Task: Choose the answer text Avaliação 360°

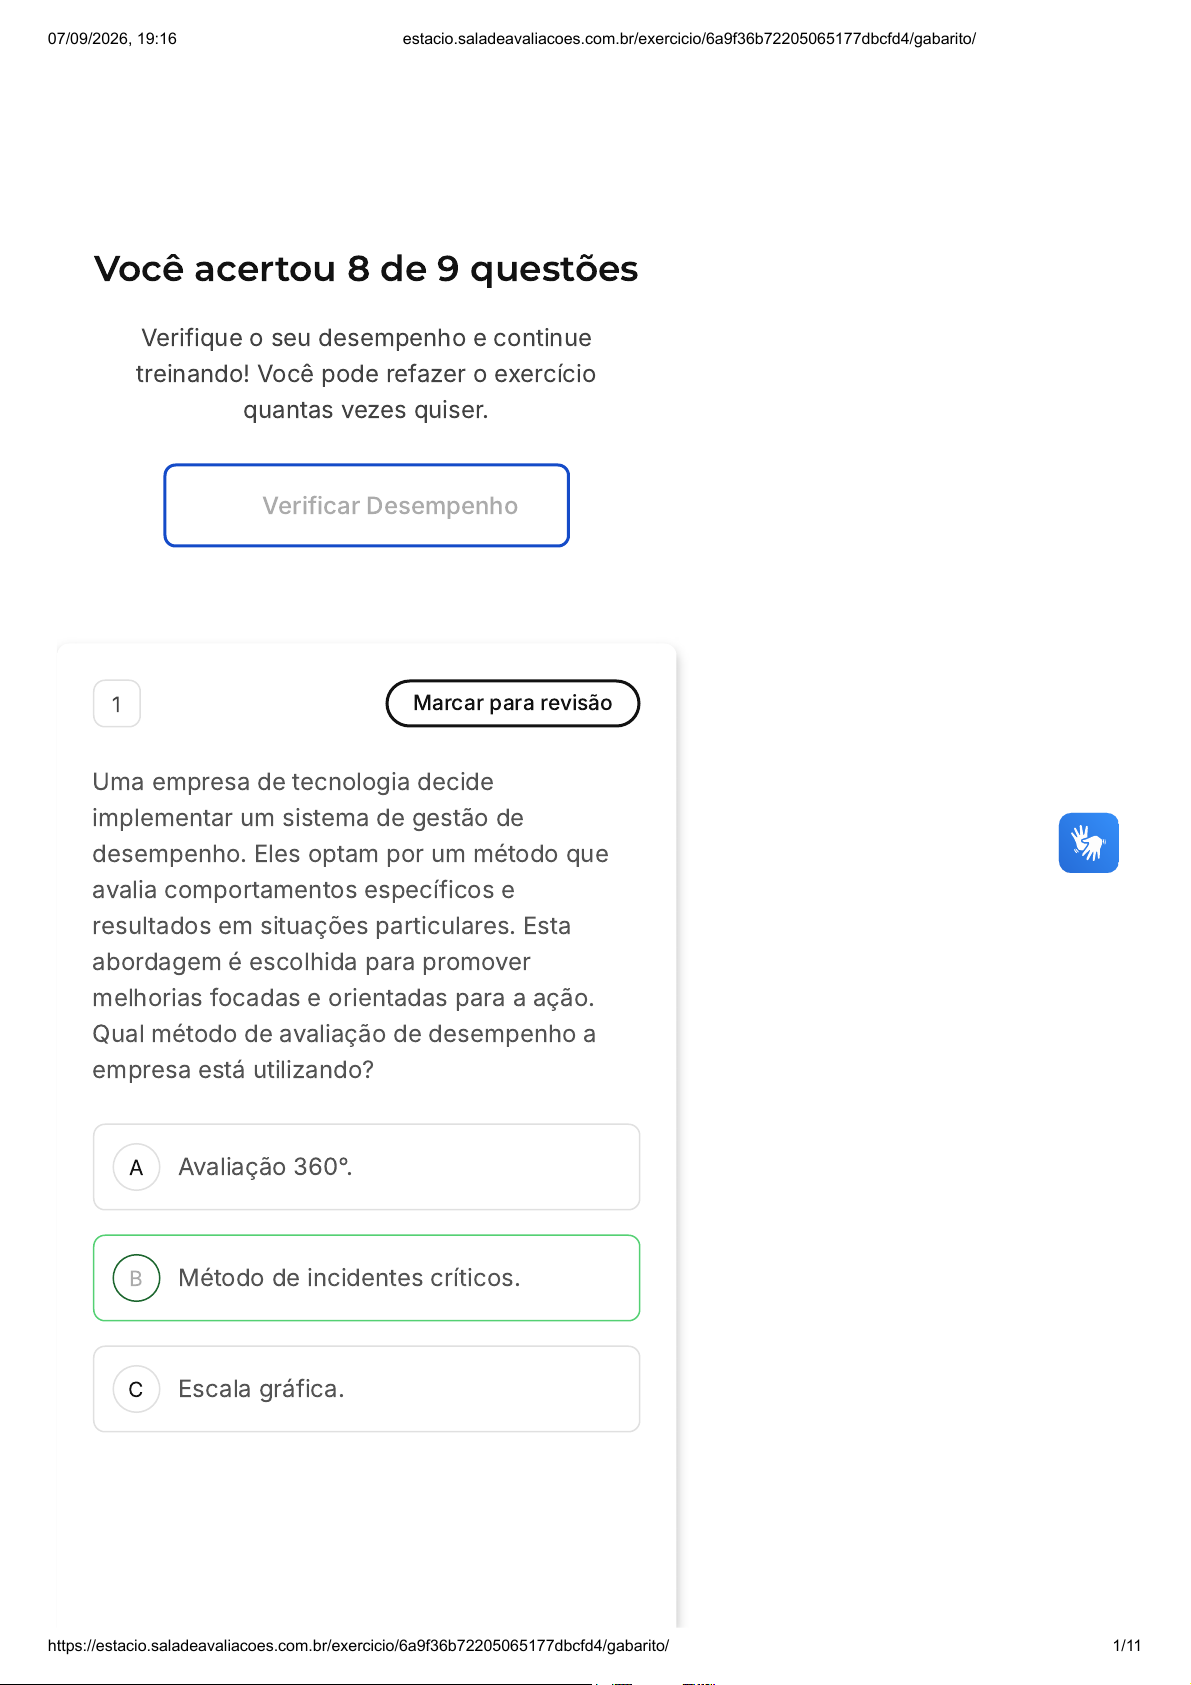Action: click(x=265, y=1167)
